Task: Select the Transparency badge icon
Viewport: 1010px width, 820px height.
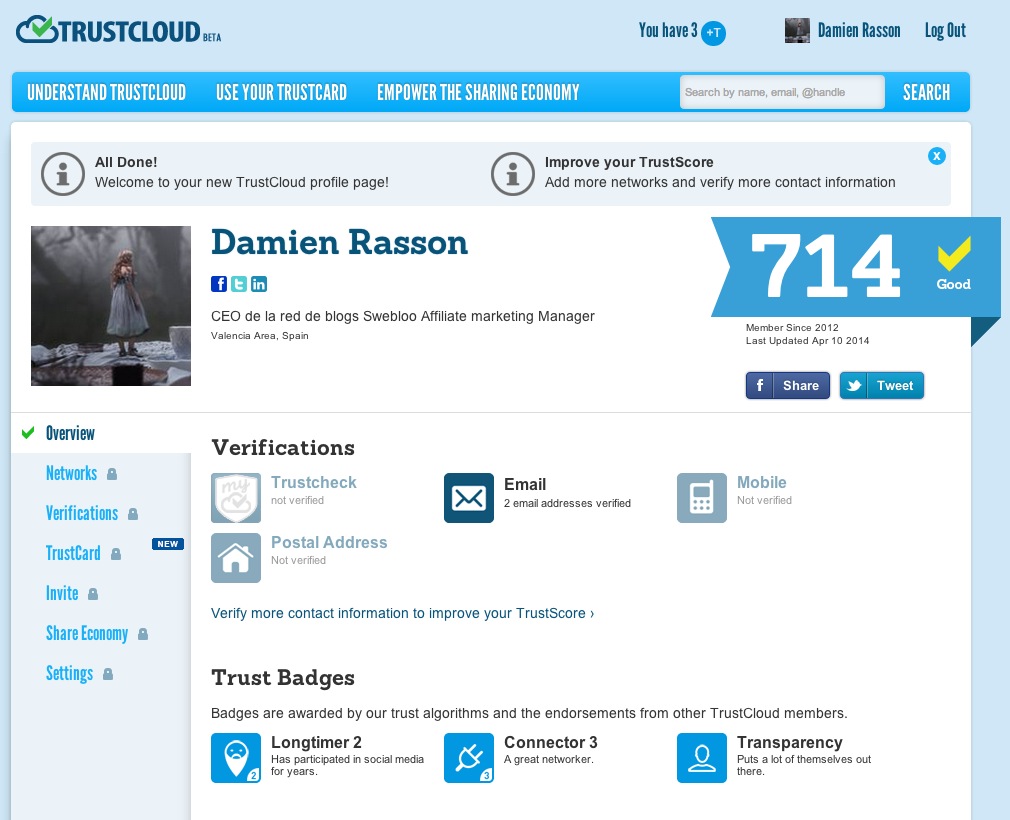Action: [x=702, y=758]
